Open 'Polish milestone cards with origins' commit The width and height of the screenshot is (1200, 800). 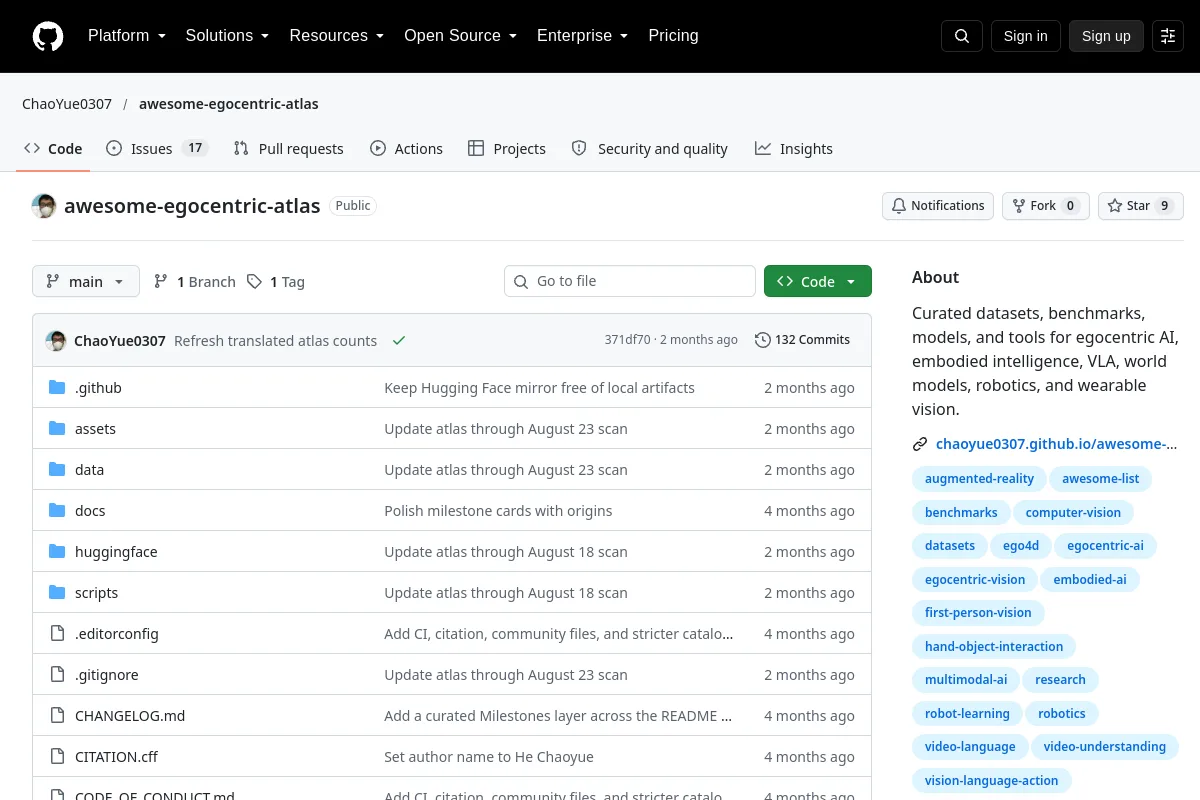pyautogui.click(x=498, y=511)
